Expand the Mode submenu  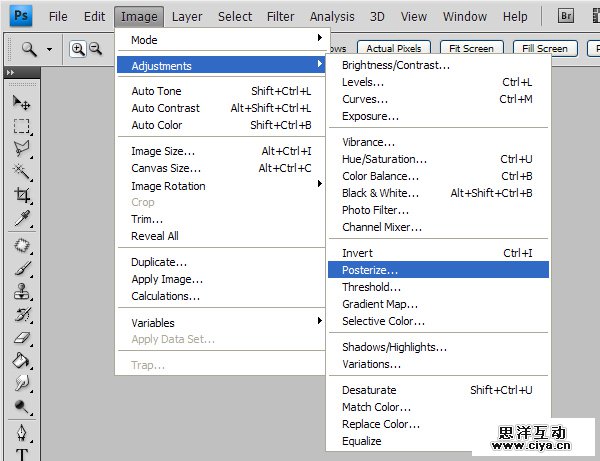(220, 40)
